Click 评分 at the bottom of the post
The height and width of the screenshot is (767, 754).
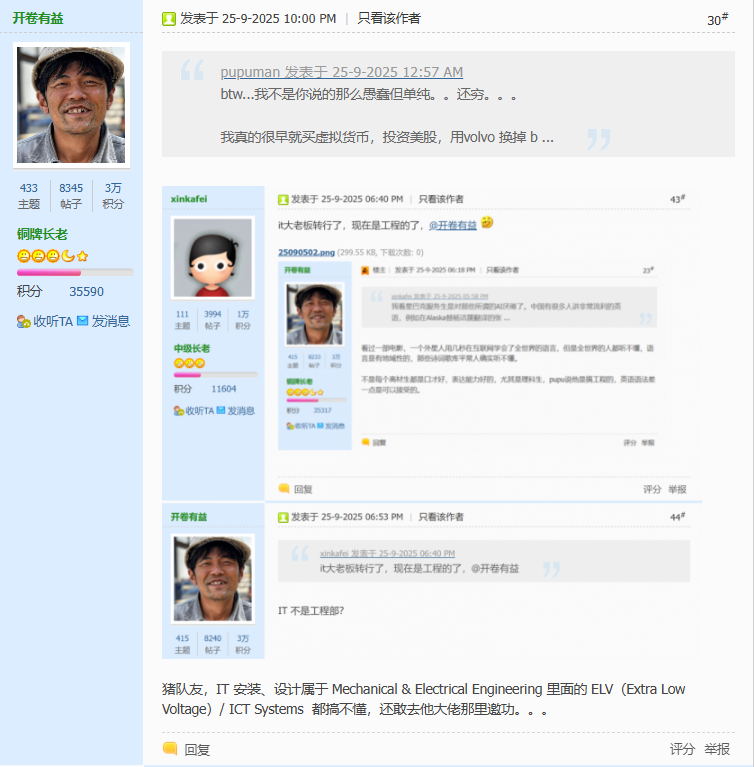[682, 749]
